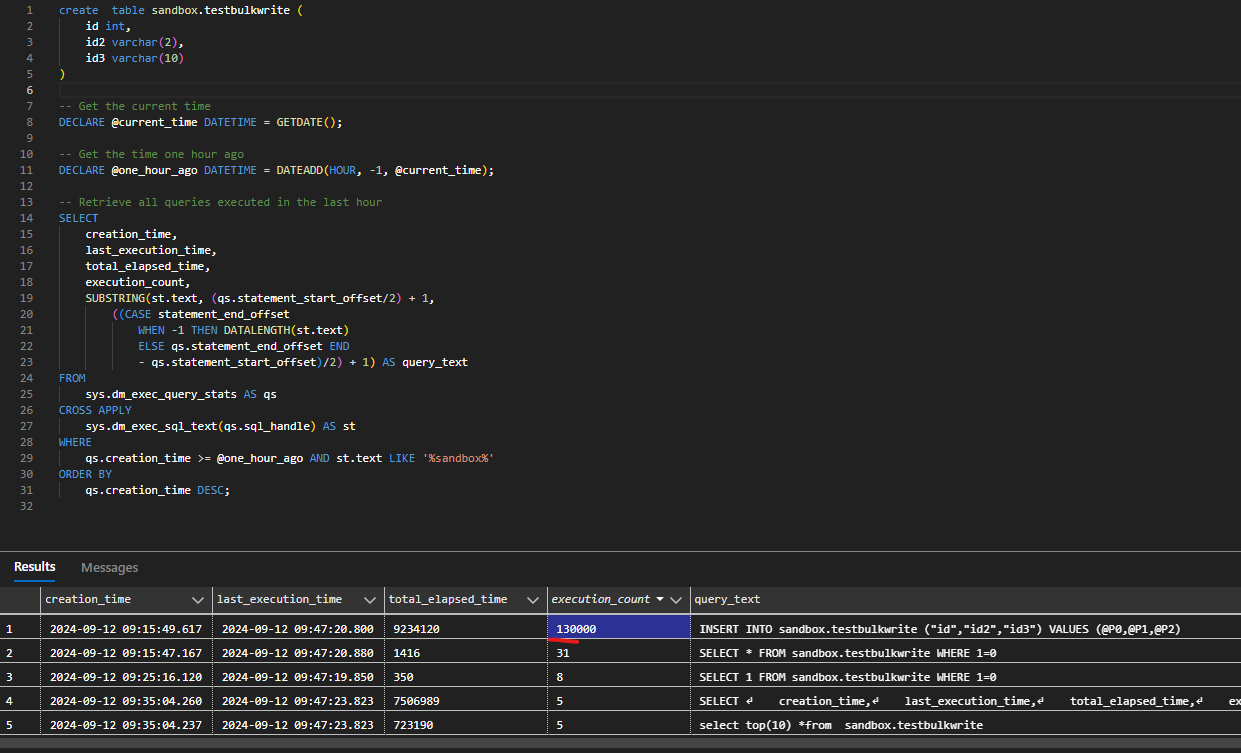This screenshot has height=753, width=1241.
Task: Click the '%sandbox%' string literal
Action: 459,458
